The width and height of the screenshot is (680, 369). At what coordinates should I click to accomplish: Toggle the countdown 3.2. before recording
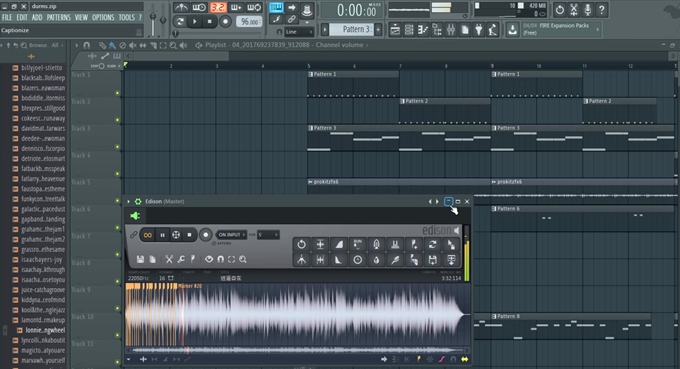[218, 7]
